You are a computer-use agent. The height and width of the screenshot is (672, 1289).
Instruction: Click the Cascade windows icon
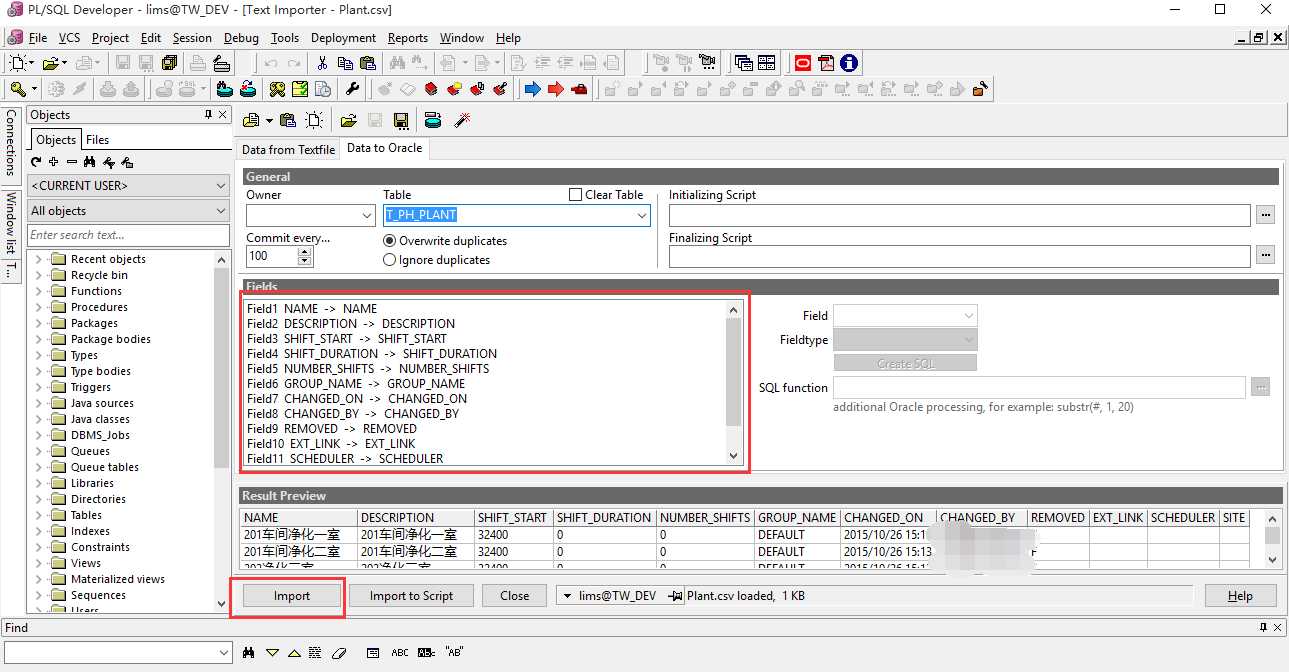(x=743, y=63)
